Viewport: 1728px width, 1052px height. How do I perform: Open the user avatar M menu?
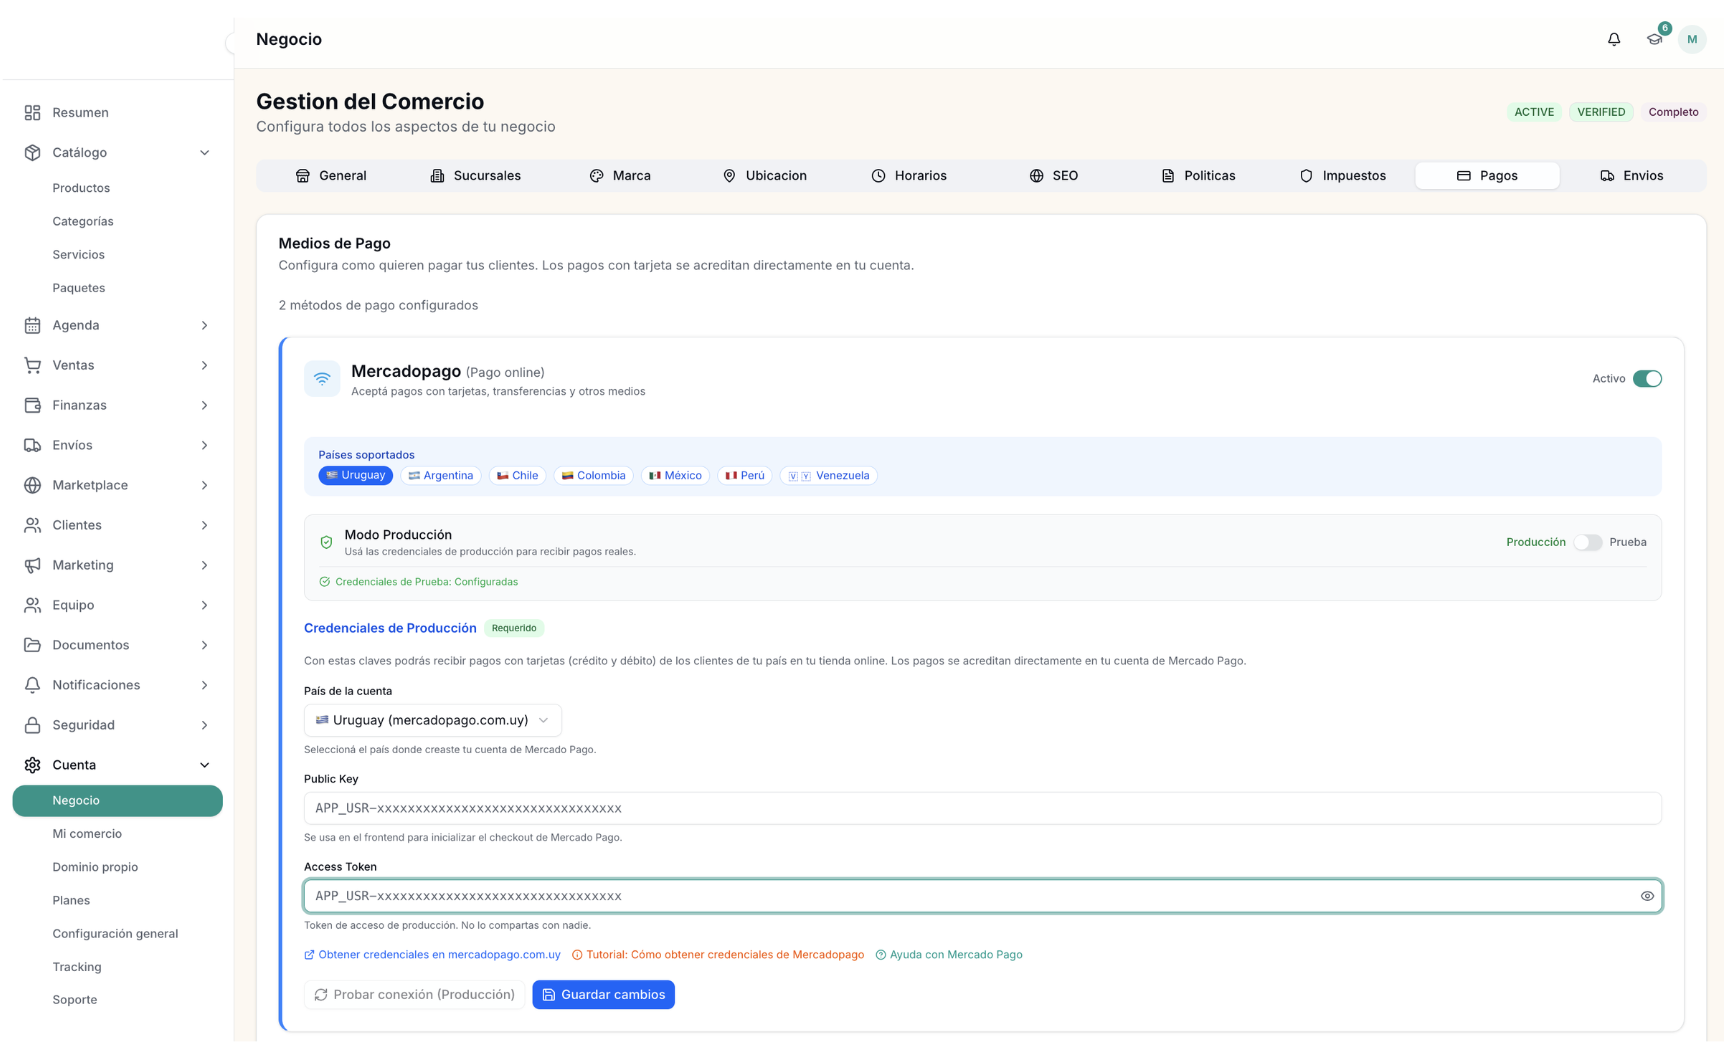point(1691,40)
